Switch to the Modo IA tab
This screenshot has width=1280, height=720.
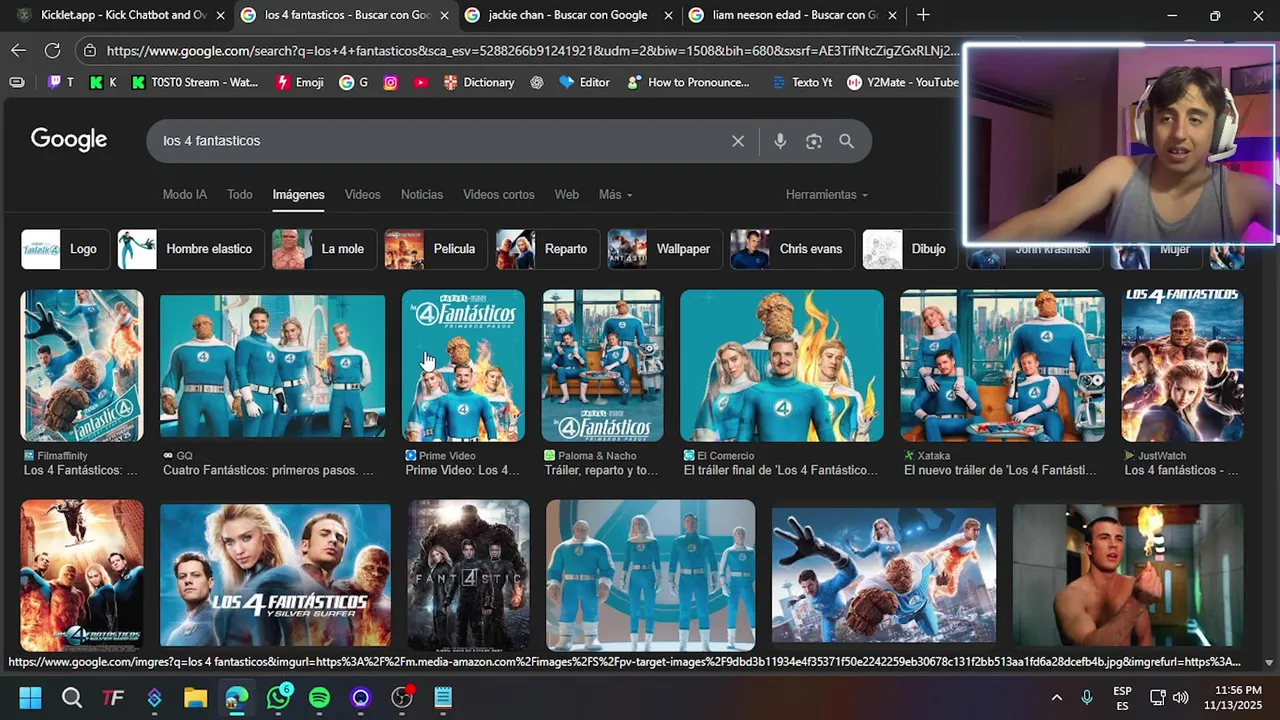185,194
